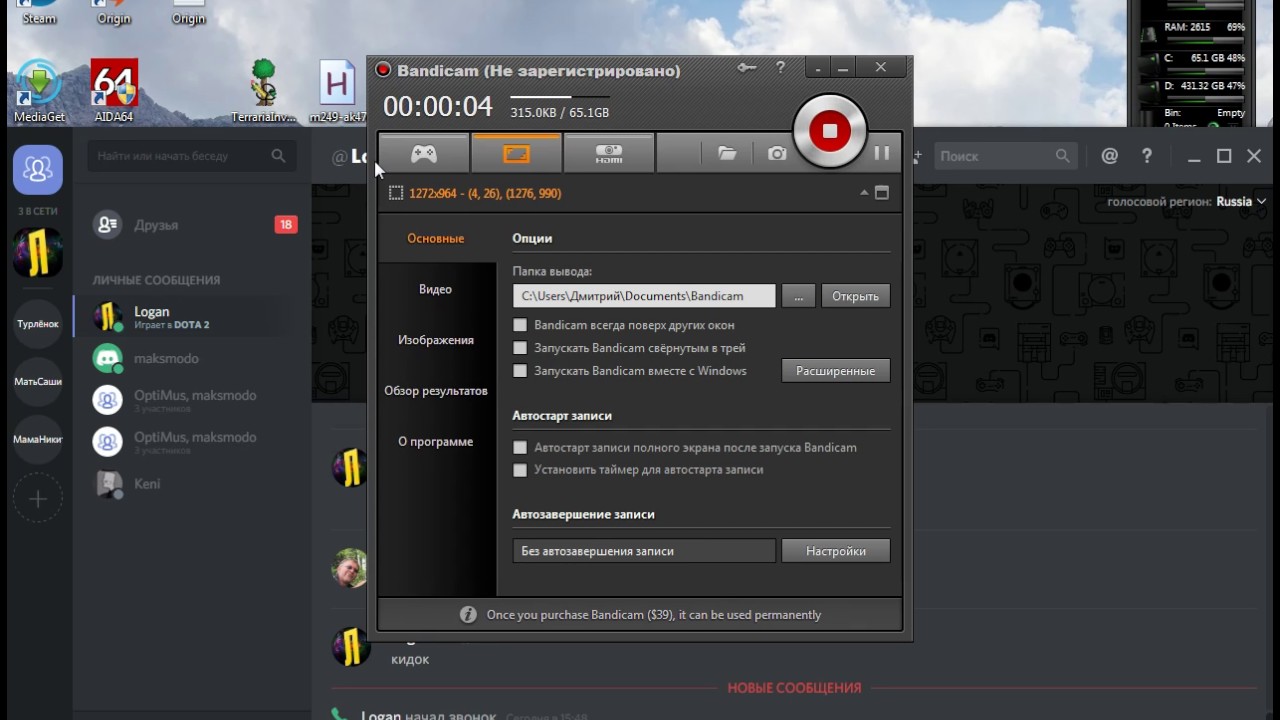Open the Турлёнок server
This screenshot has height=720, width=1280.
click(38, 324)
